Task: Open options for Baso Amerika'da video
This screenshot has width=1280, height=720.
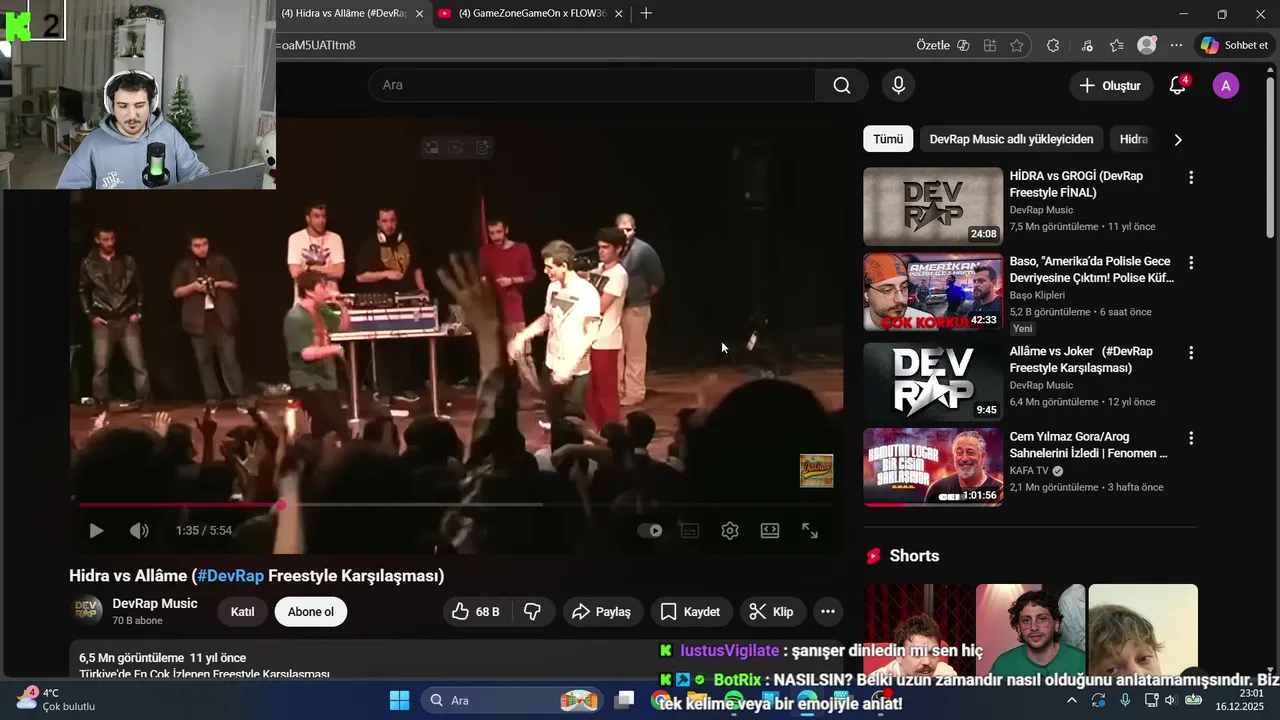Action: pyautogui.click(x=1190, y=263)
